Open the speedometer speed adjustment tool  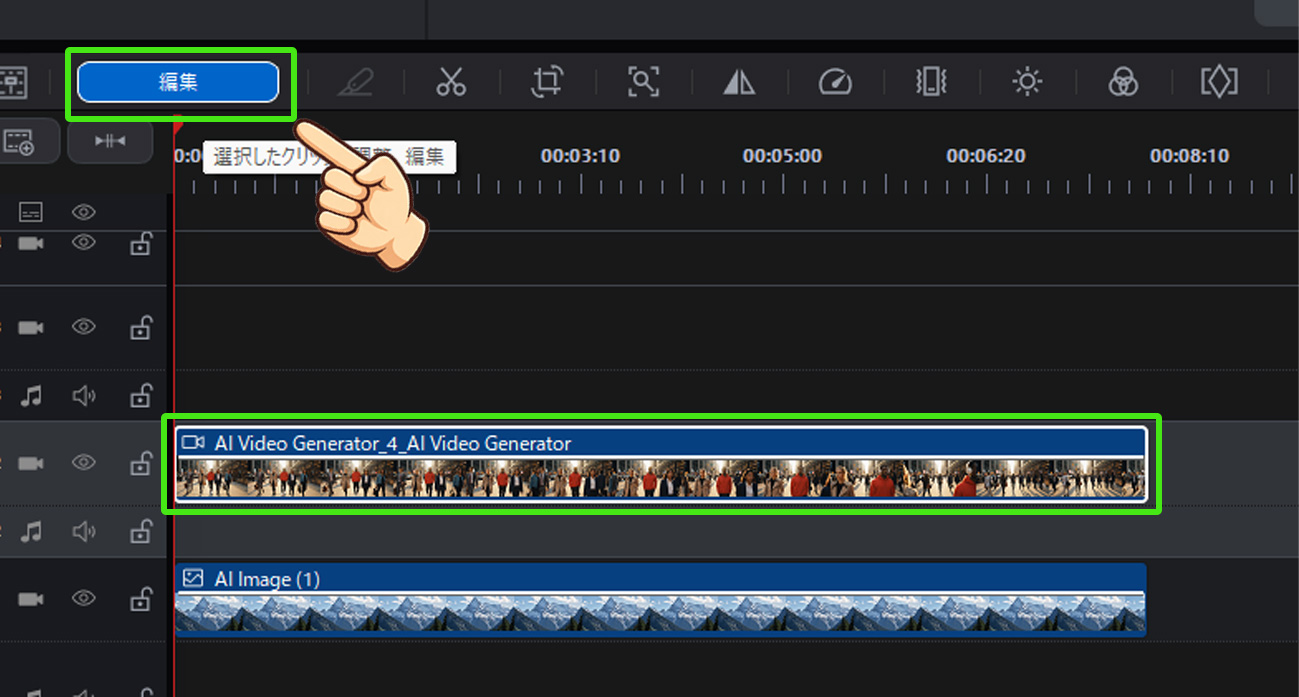835,82
